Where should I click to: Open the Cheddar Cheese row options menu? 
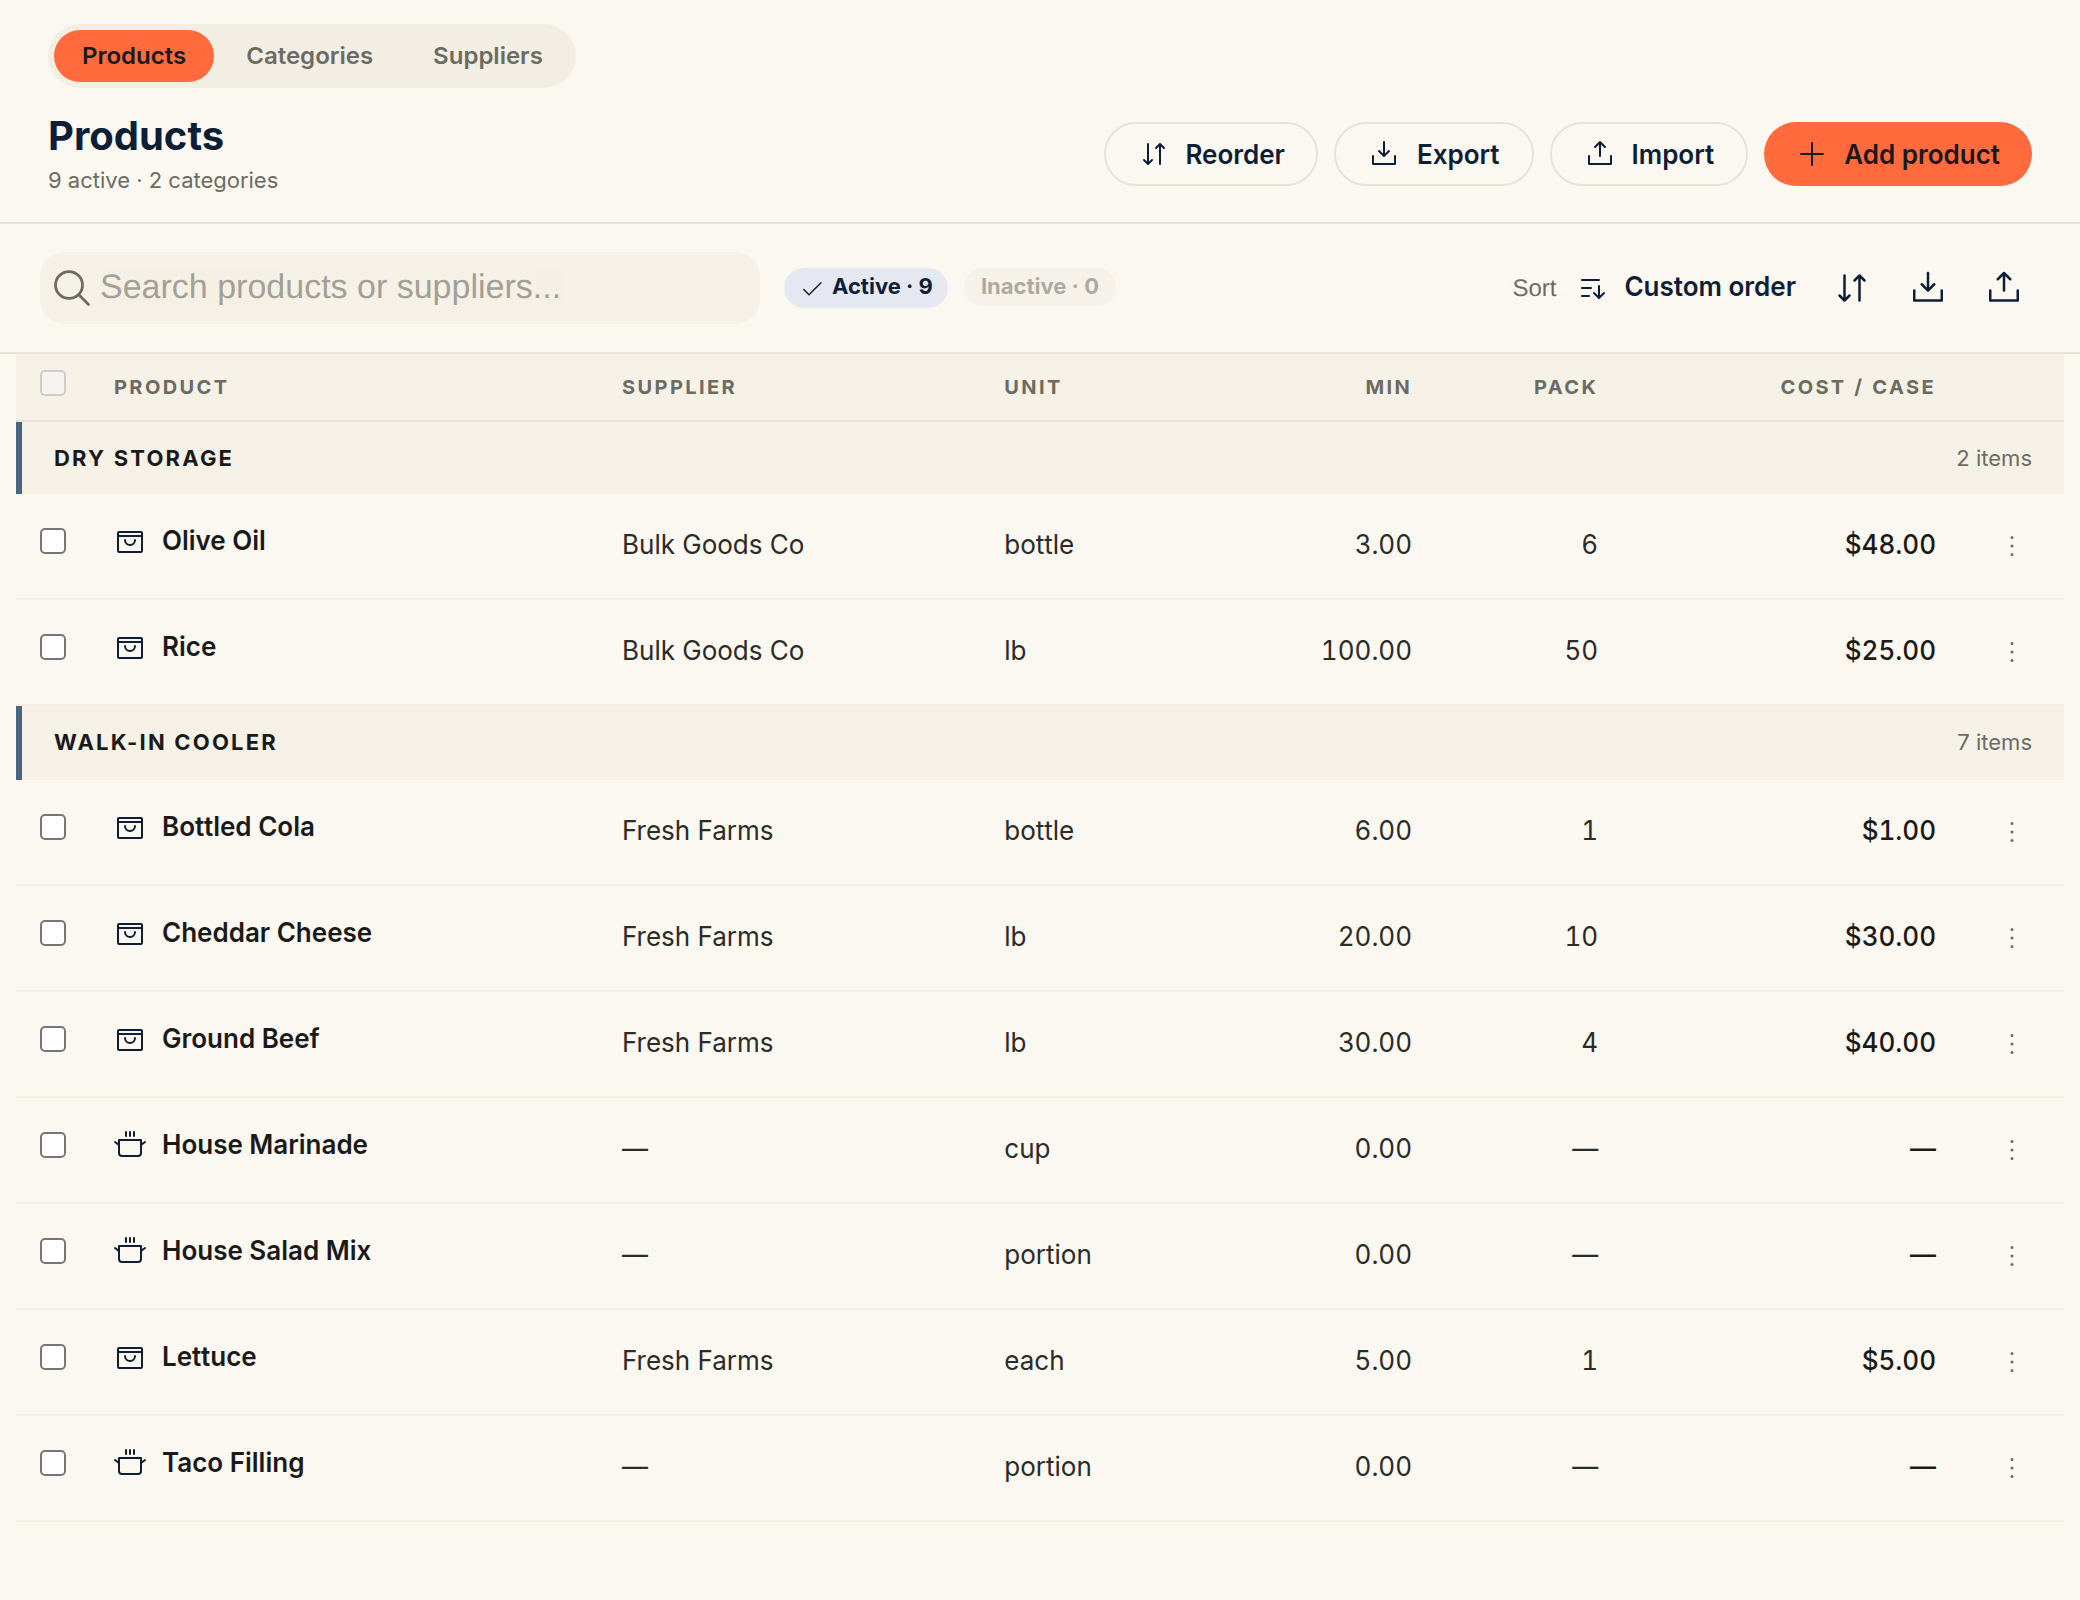(x=2011, y=937)
